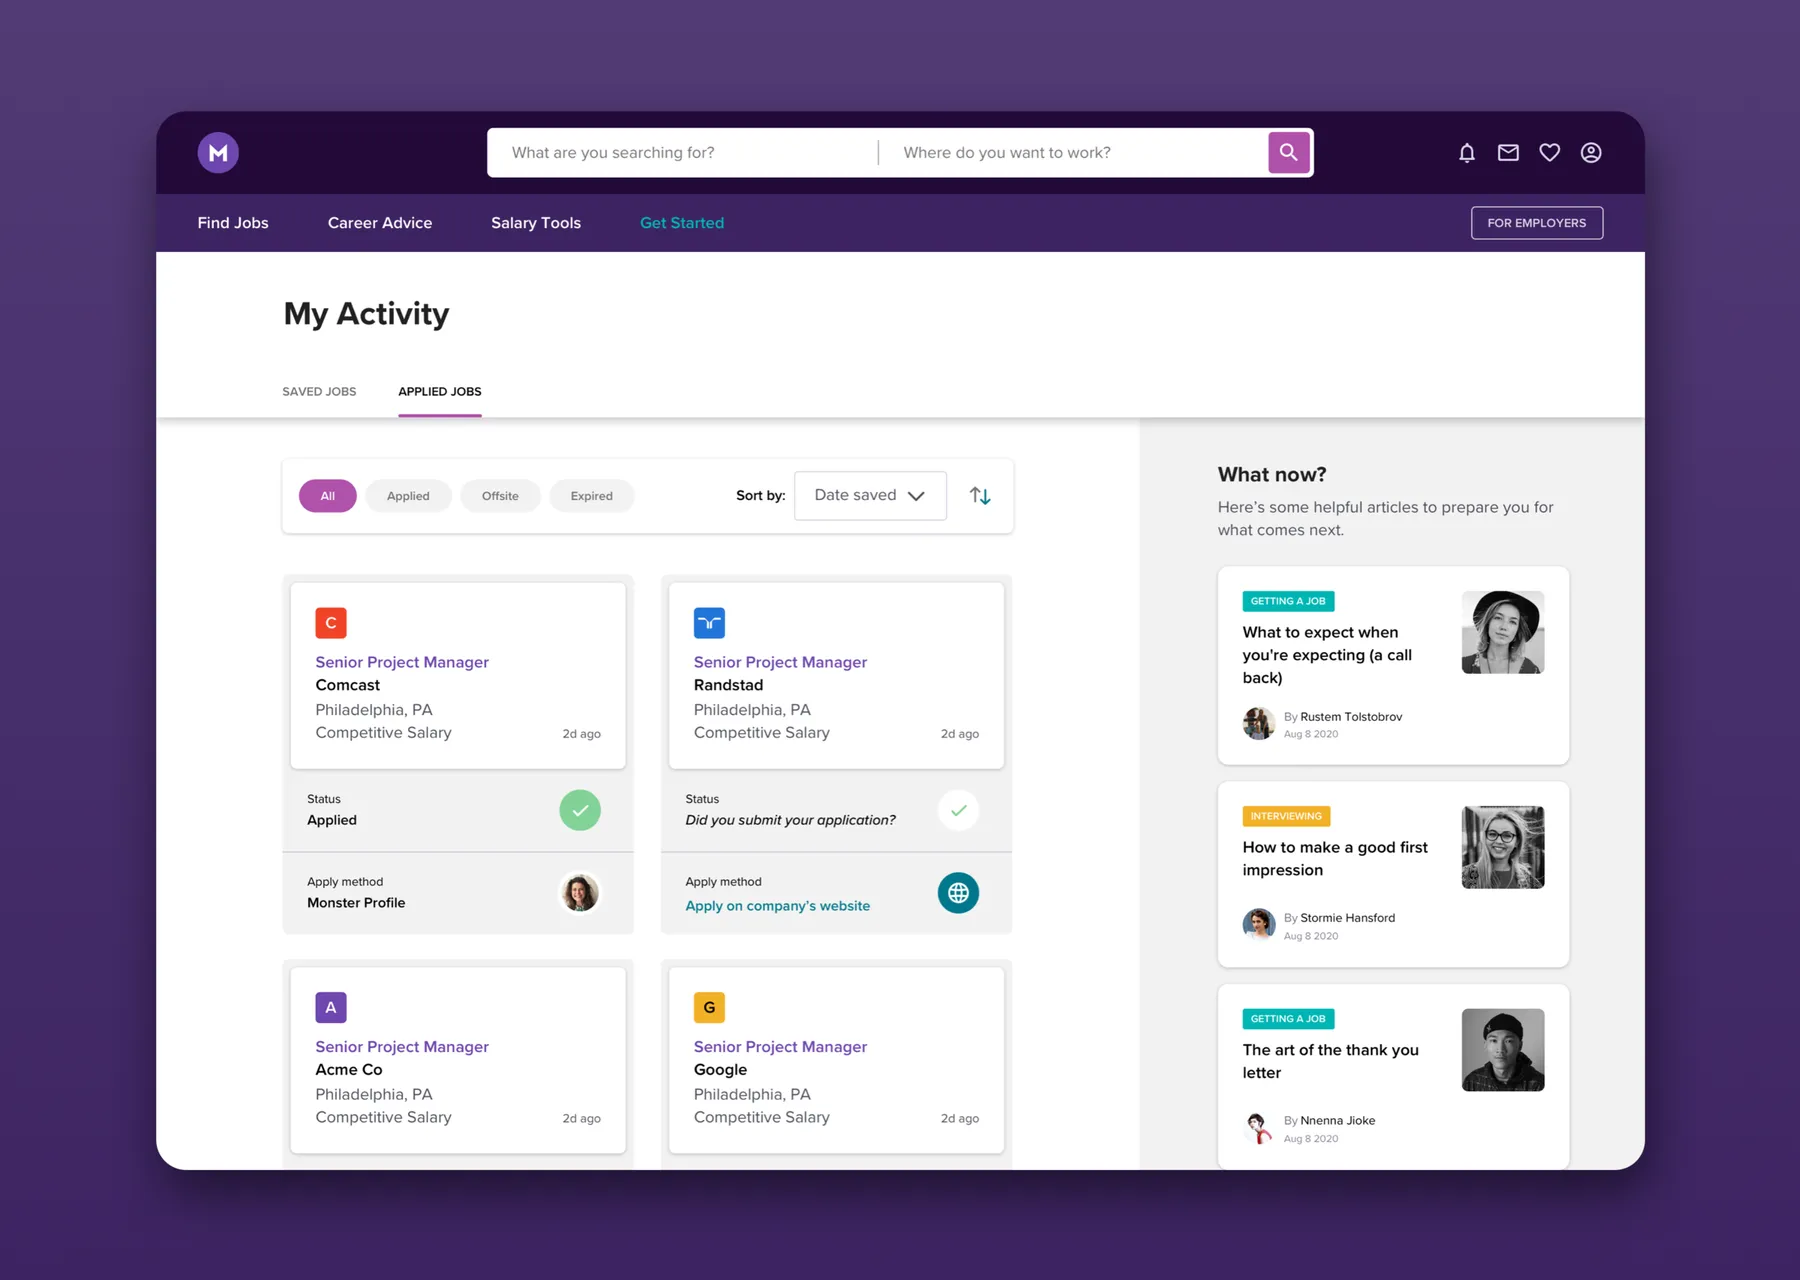Click the Randstad logo icon
This screenshot has width=1800, height=1280.
click(709, 623)
